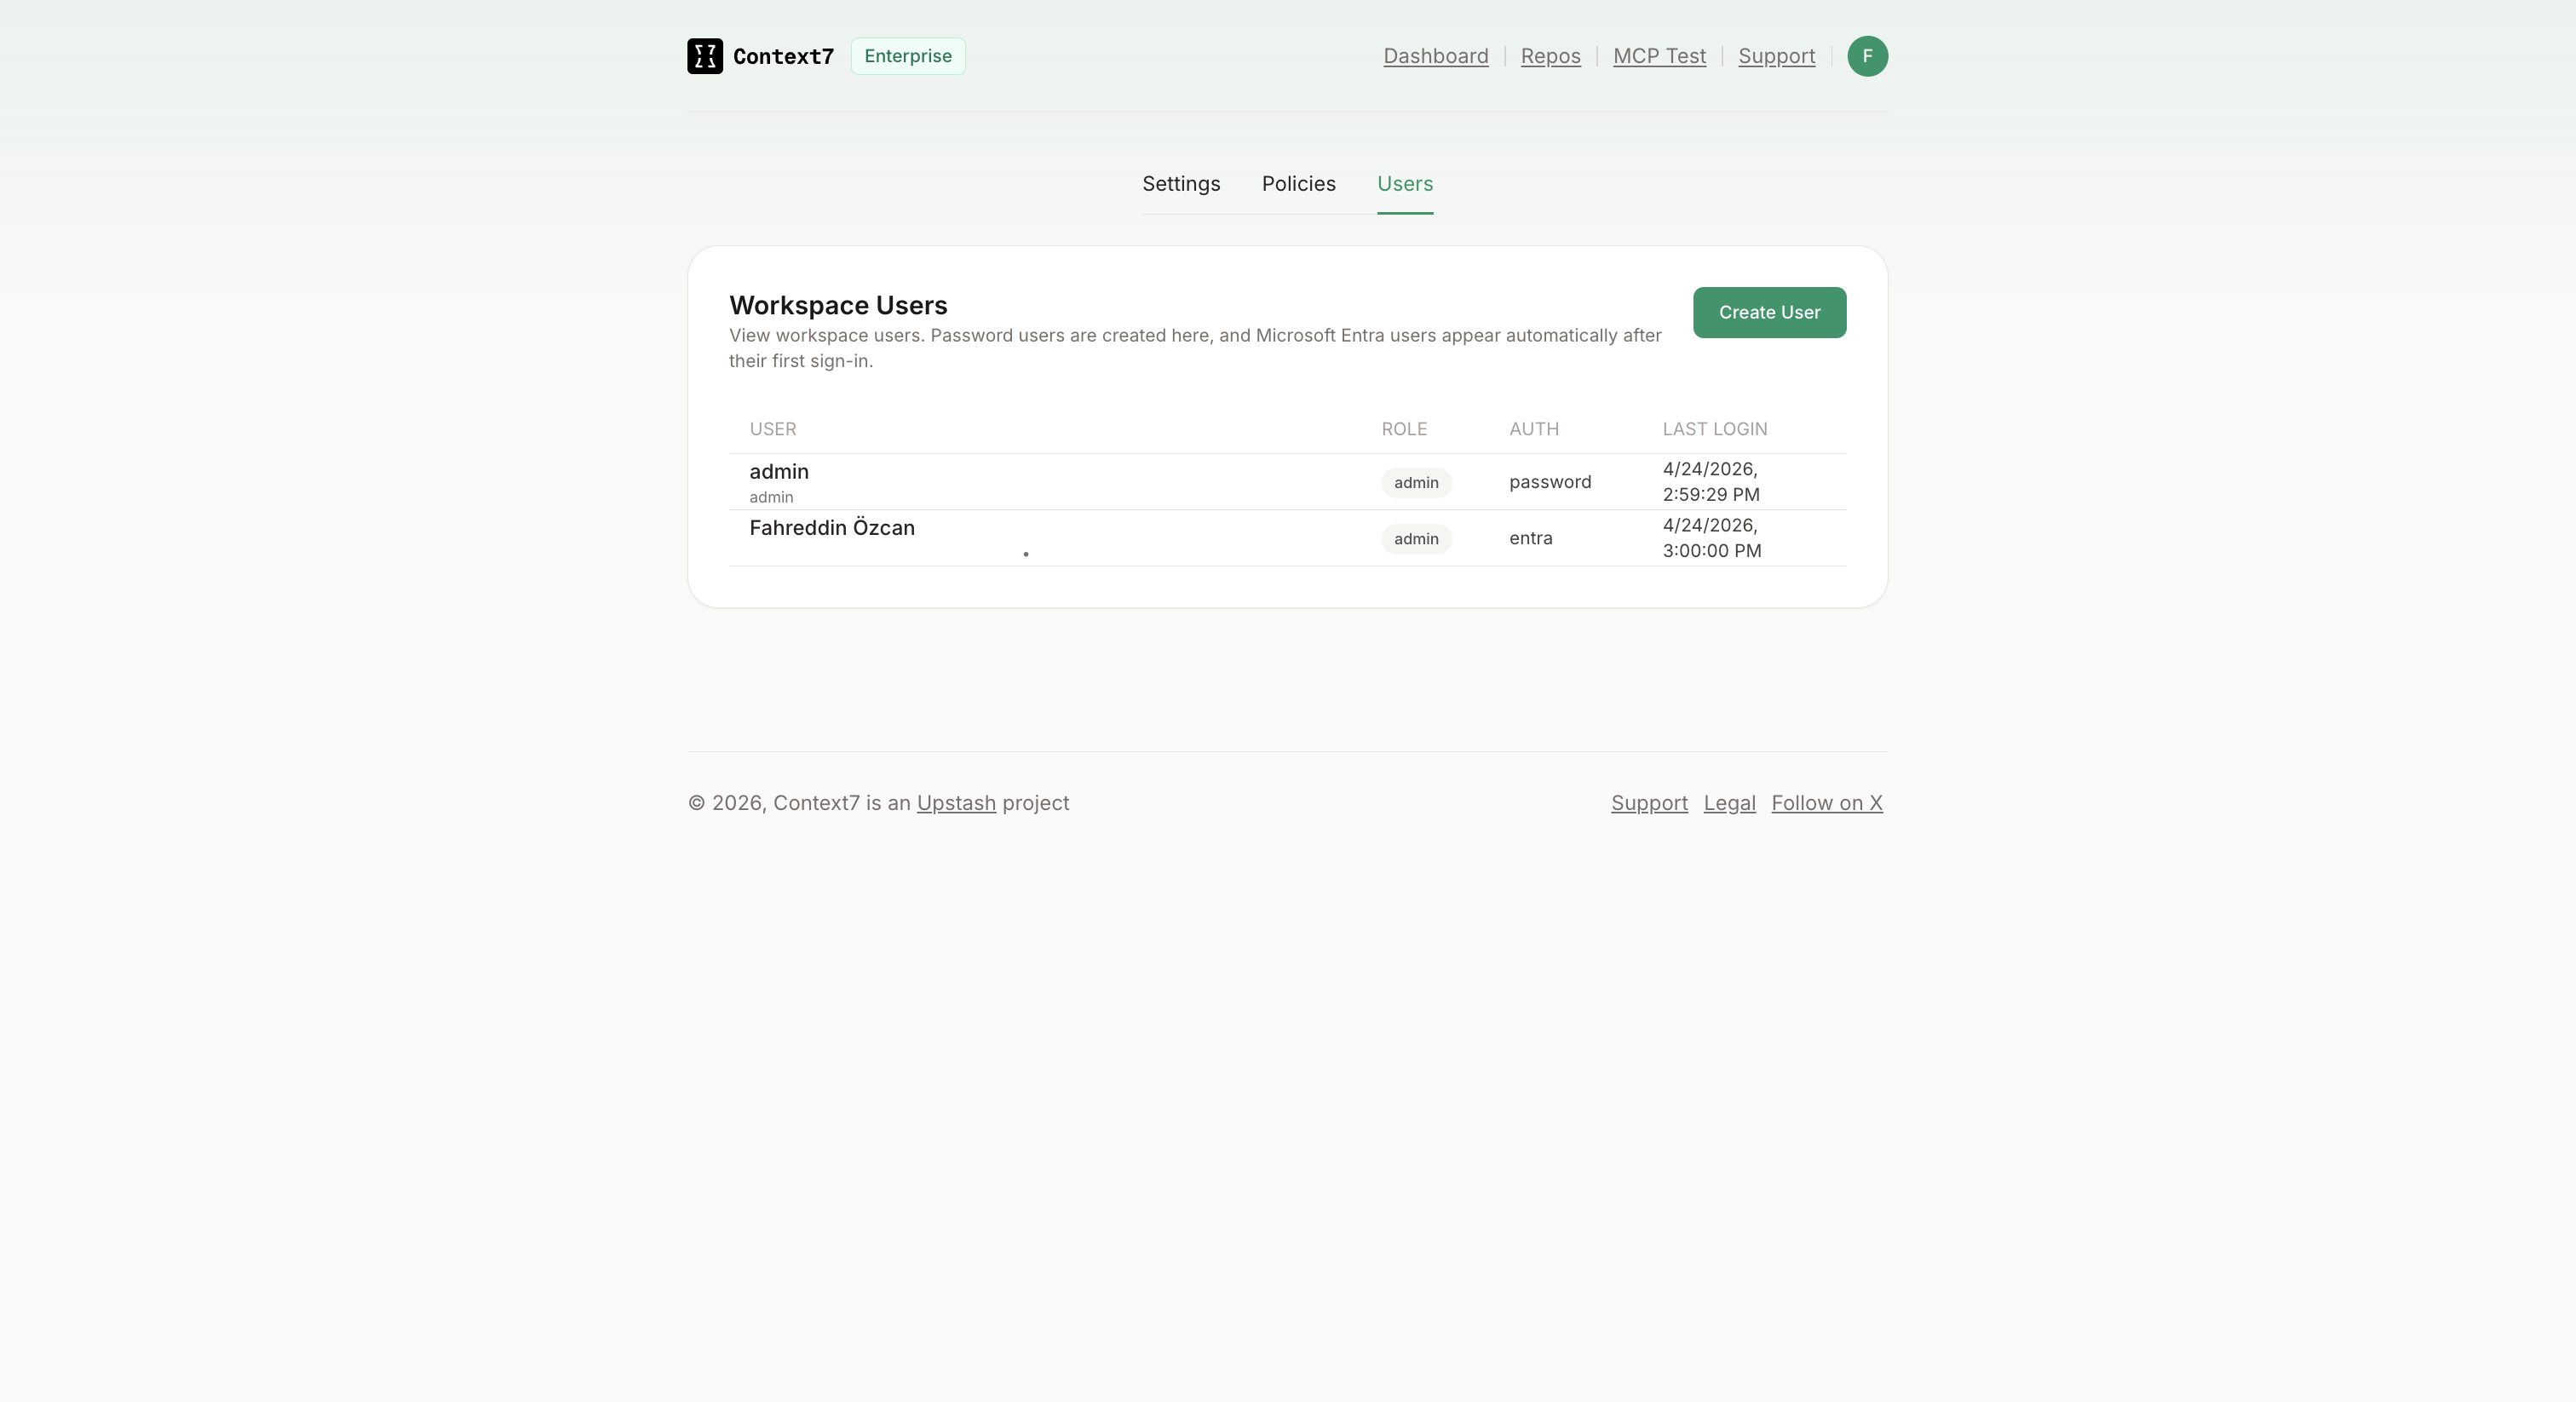The image size is (2576, 1402).
Task: Click the LAST LOGIN column header
Action: (x=1714, y=429)
